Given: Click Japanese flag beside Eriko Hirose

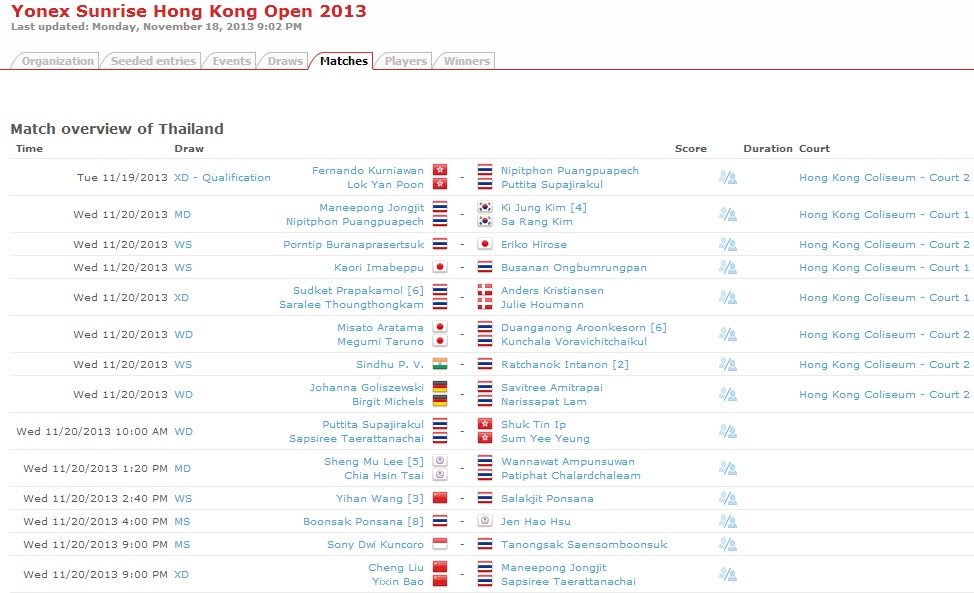Looking at the screenshot, I should click(485, 244).
